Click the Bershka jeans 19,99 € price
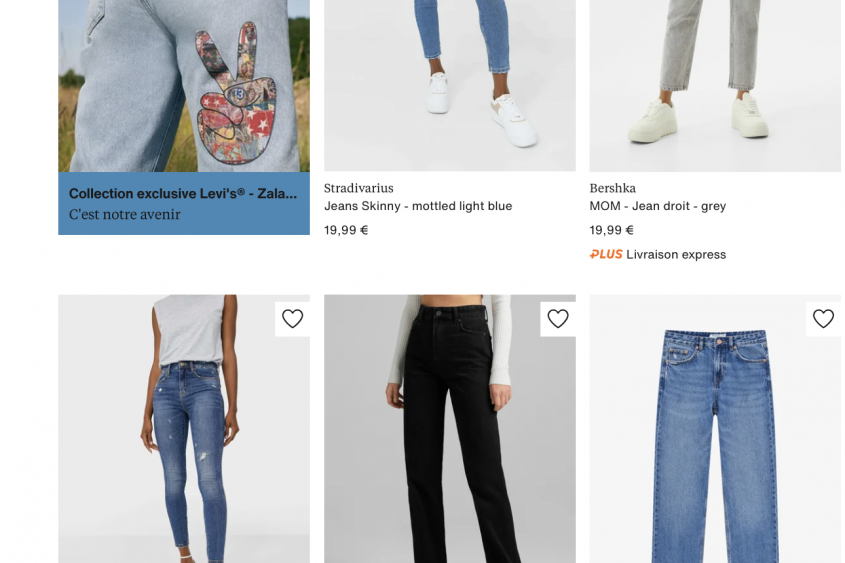The height and width of the screenshot is (563, 845). pyautogui.click(x=611, y=230)
